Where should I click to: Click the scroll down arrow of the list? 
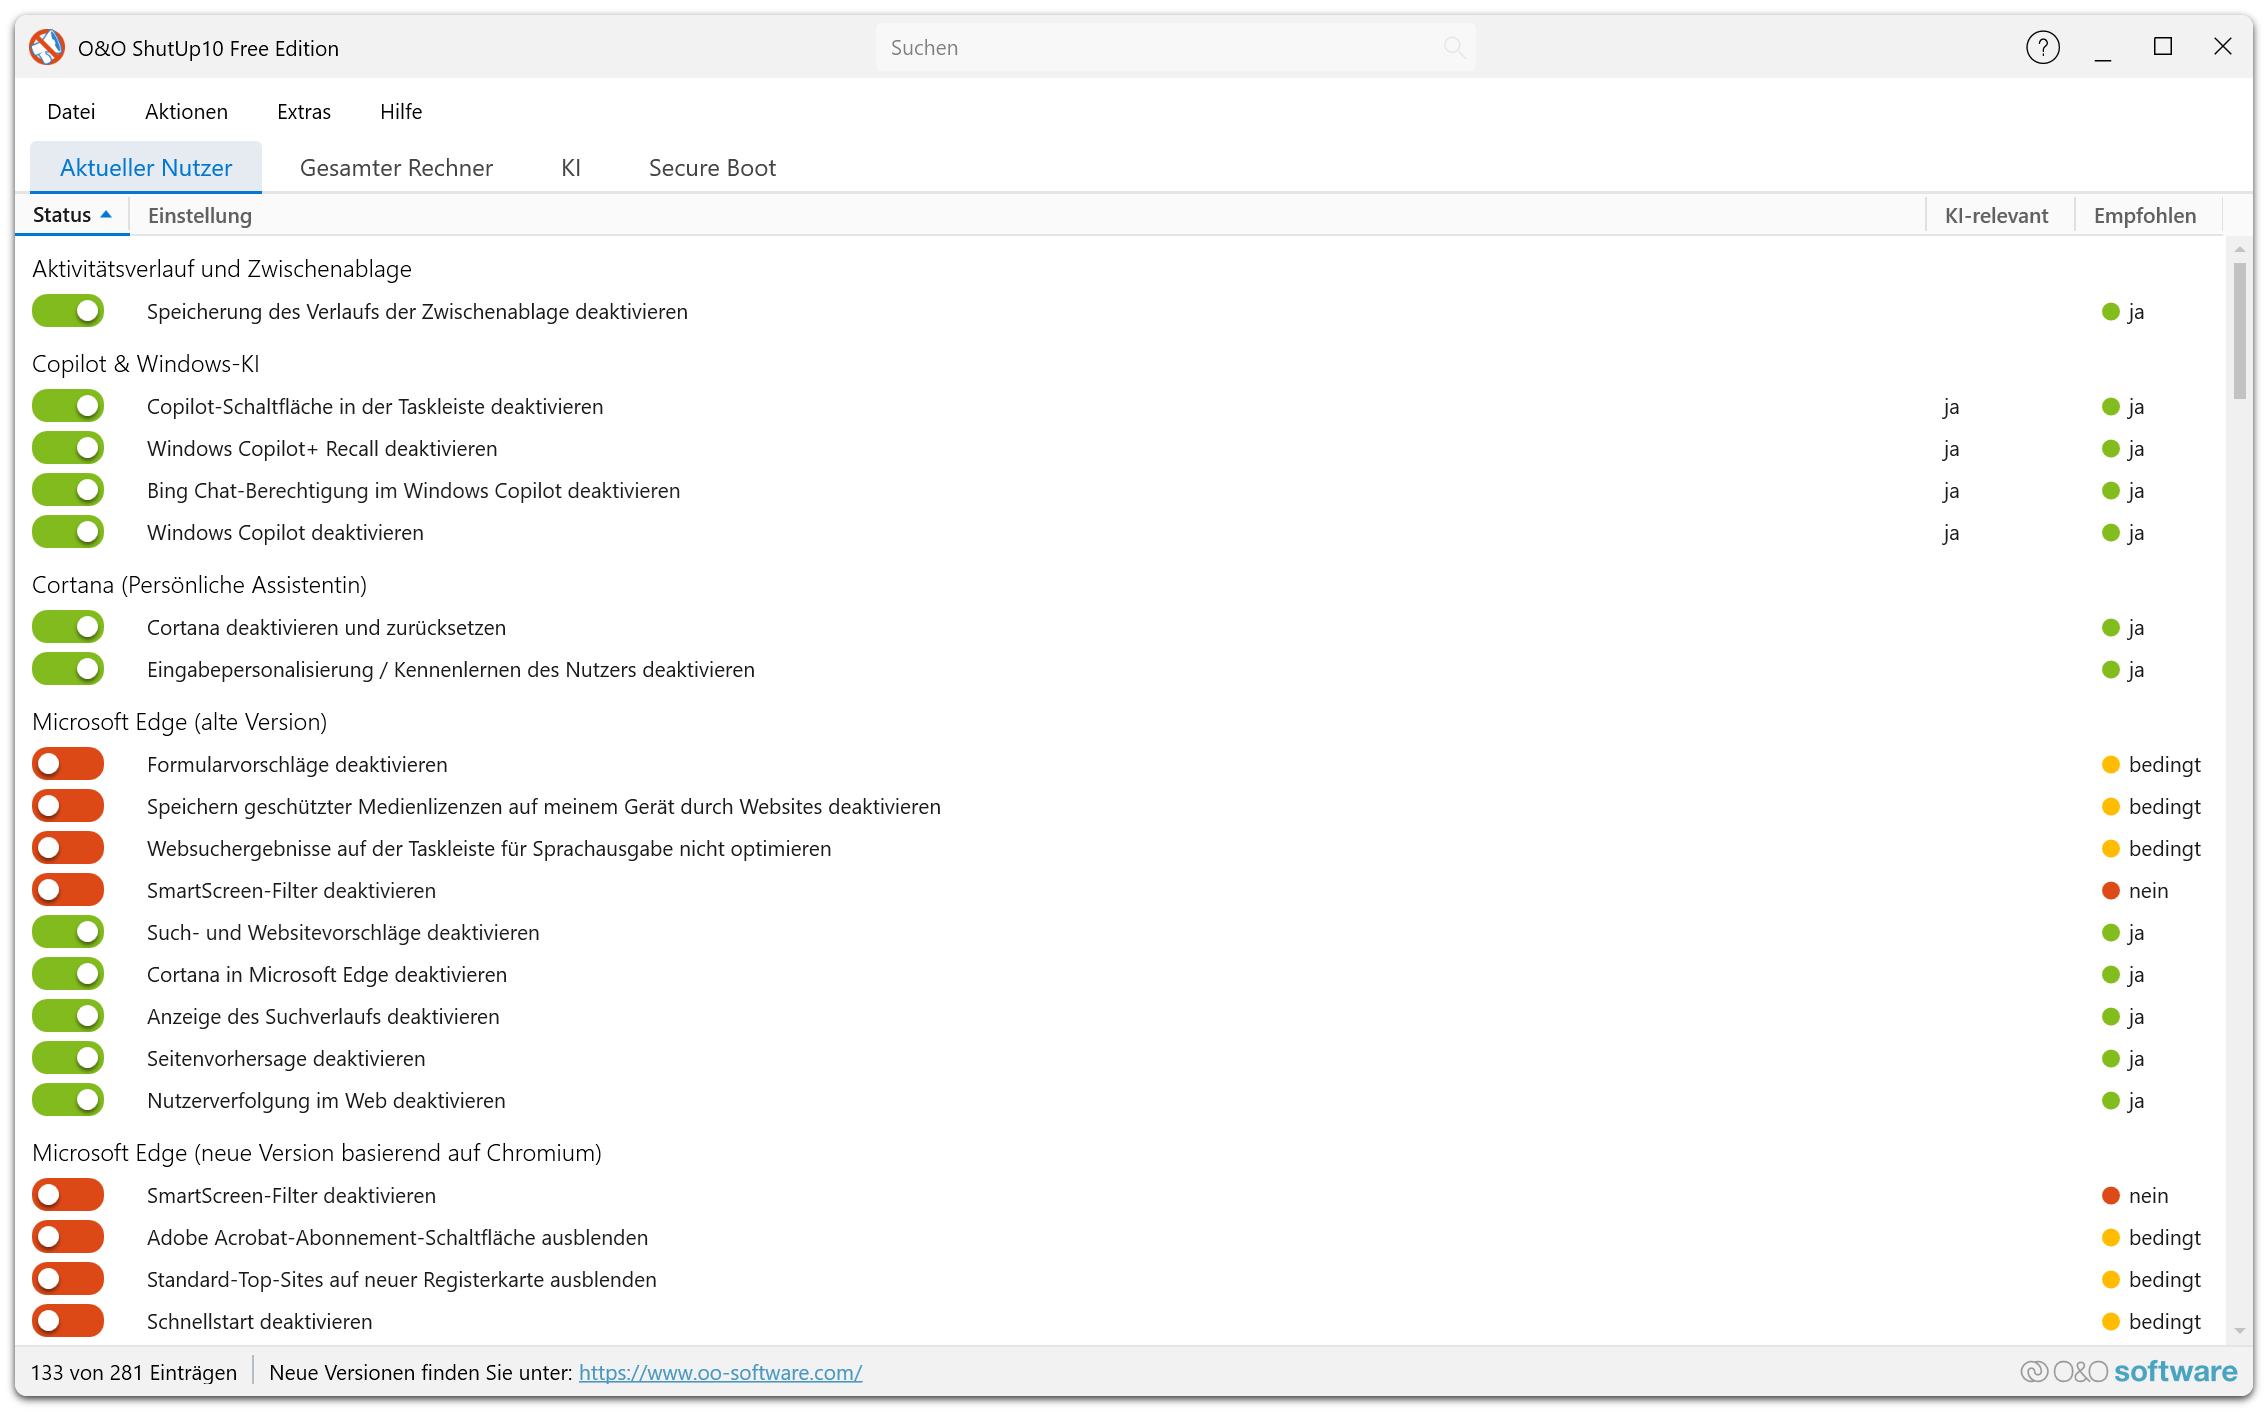(x=2239, y=1330)
